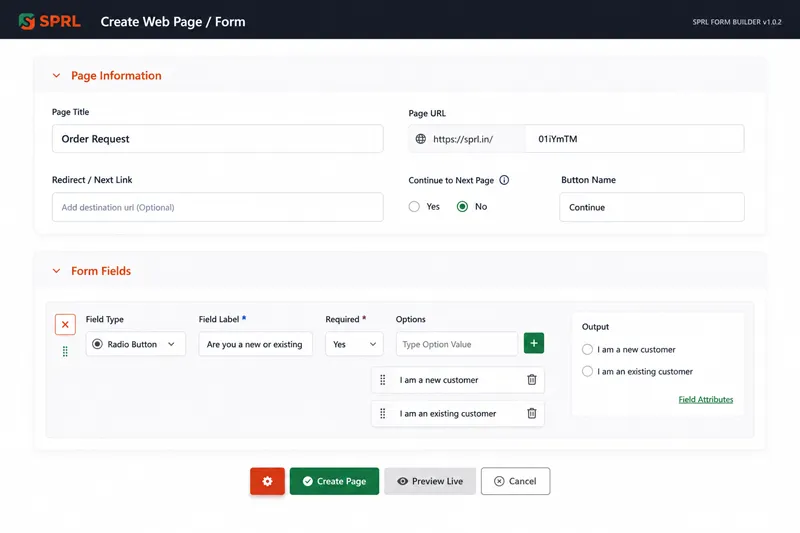Click the Page Title field 'Order Request'
The width and height of the screenshot is (800, 533).
[x=217, y=139]
